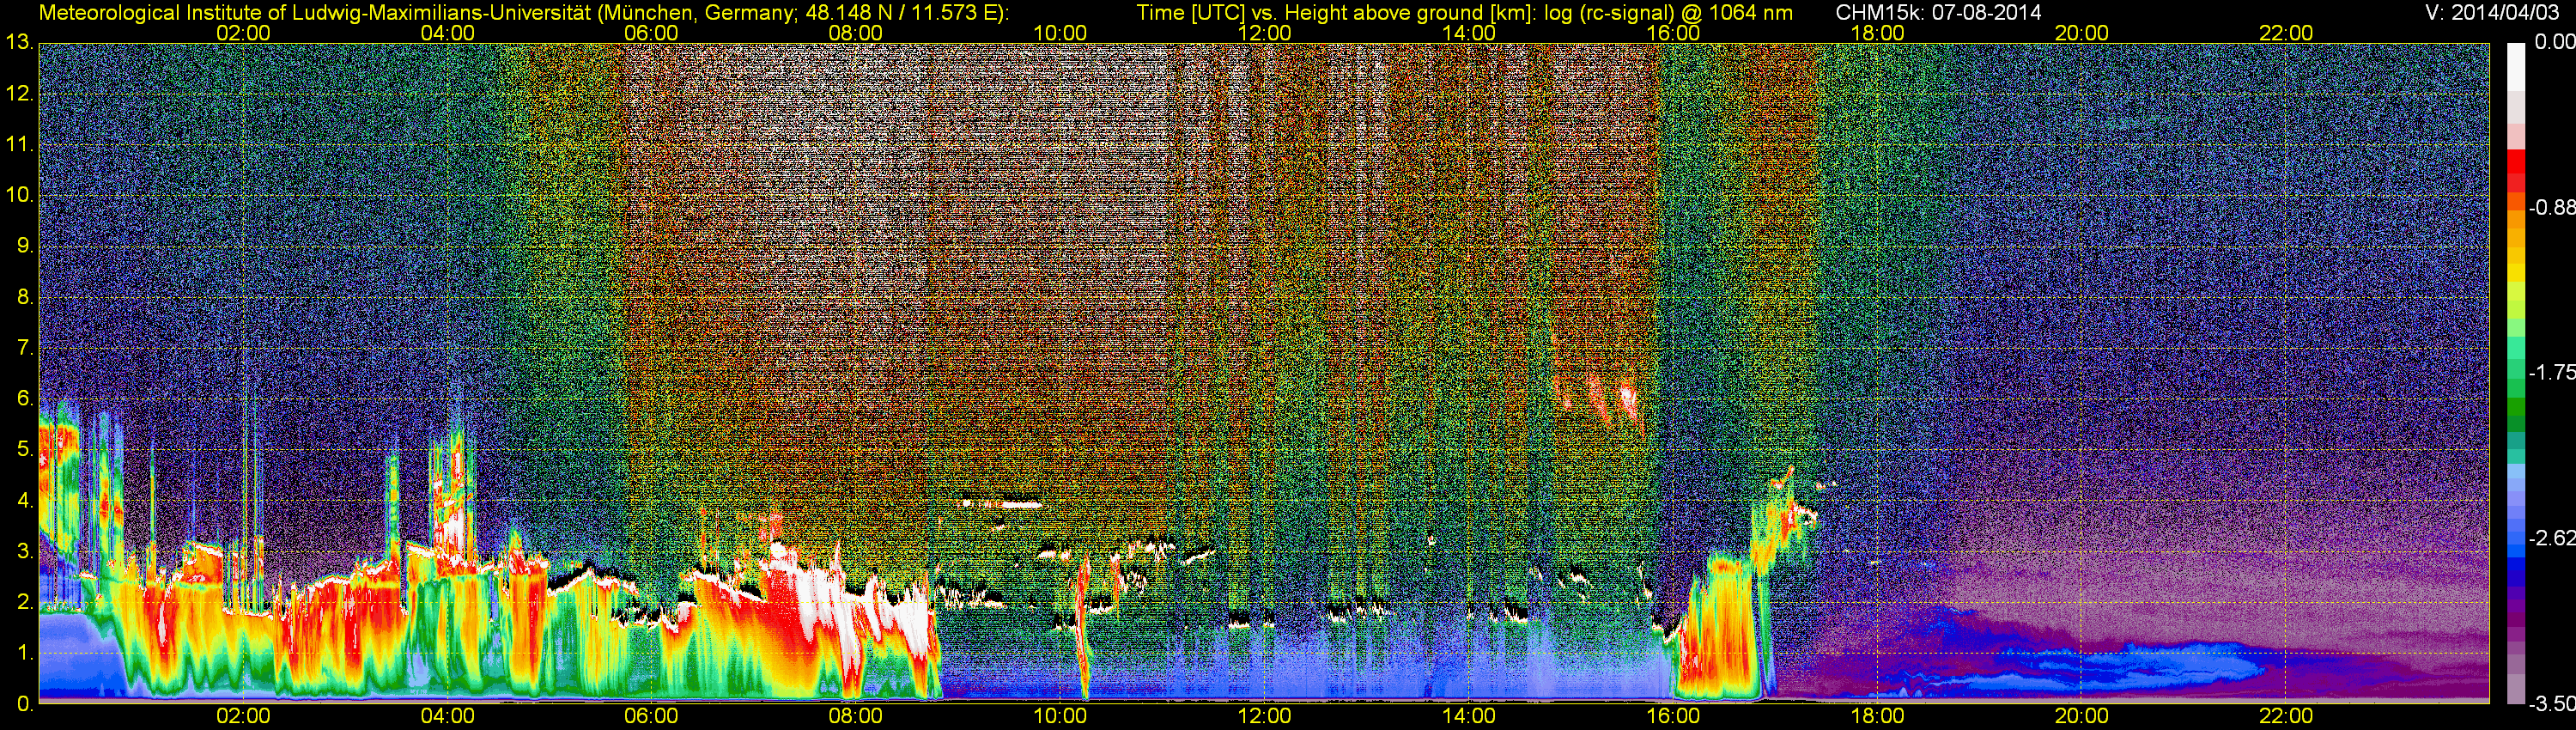Click the 13 km height axis label
The height and width of the screenshot is (730, 2576).
pos(19,43)
